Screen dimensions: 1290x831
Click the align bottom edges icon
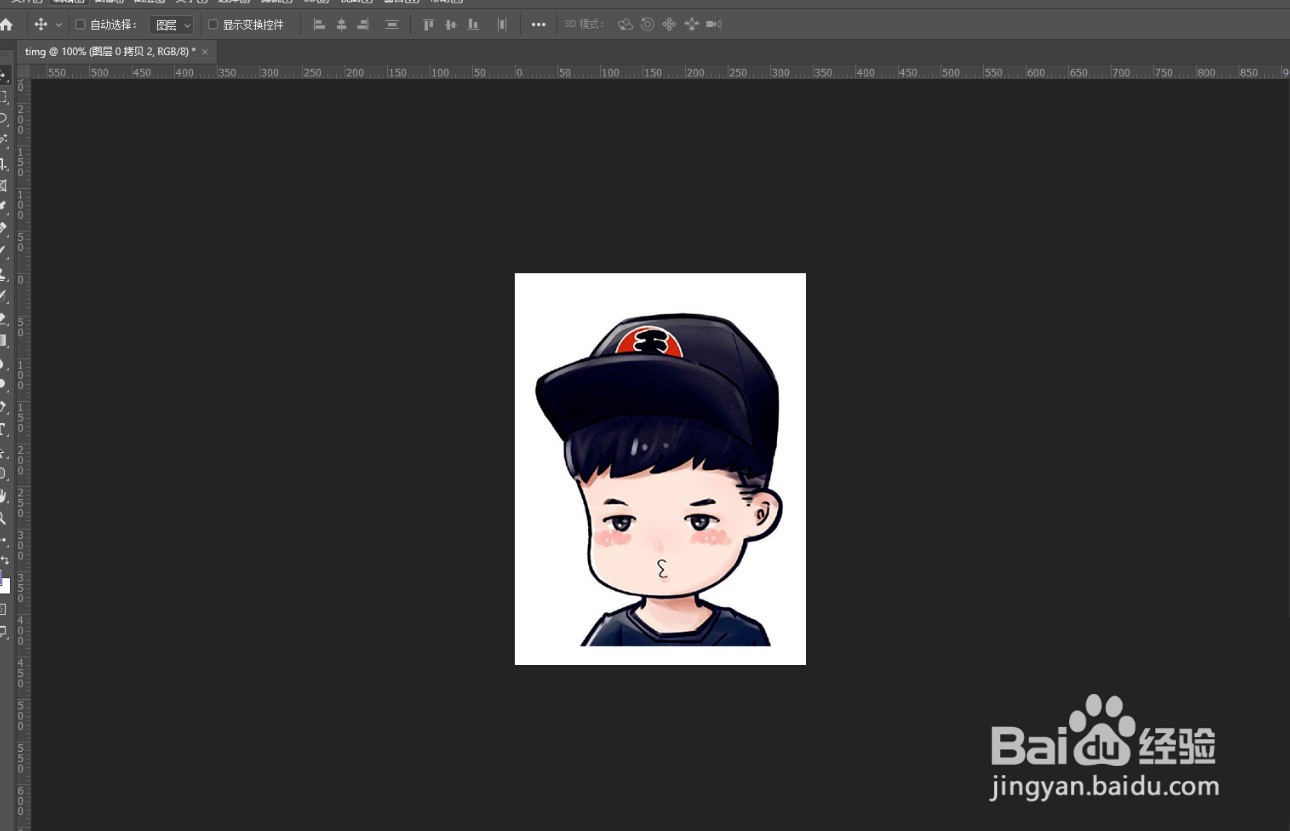click(473, 24)
